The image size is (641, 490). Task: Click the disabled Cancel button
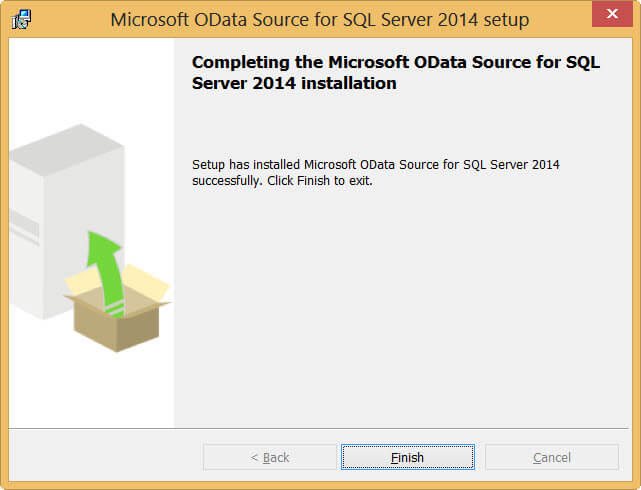click(552, 457)
